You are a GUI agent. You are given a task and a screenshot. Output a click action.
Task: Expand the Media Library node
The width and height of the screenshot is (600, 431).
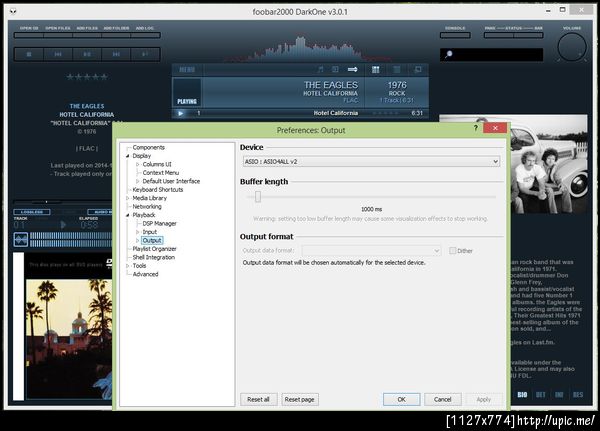click(x=128, y=198)
